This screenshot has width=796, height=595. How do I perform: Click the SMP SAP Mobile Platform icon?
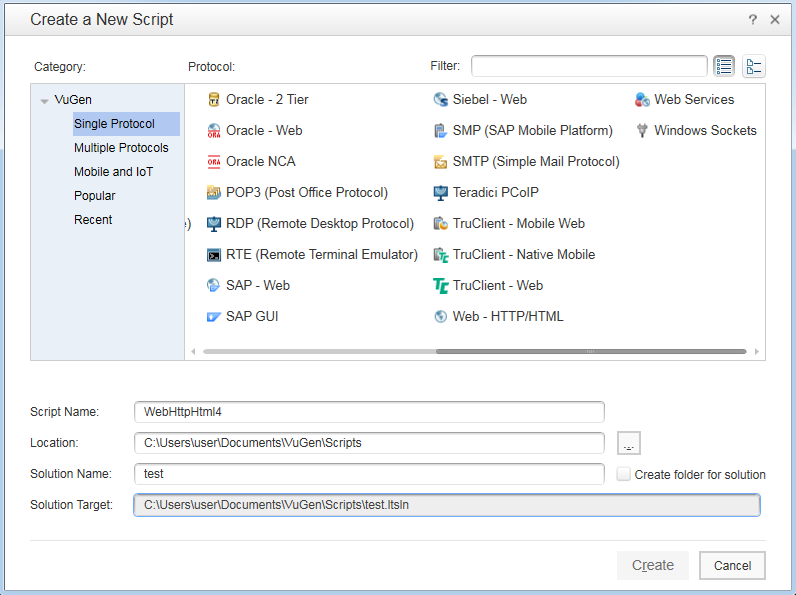tap(440, 130)
